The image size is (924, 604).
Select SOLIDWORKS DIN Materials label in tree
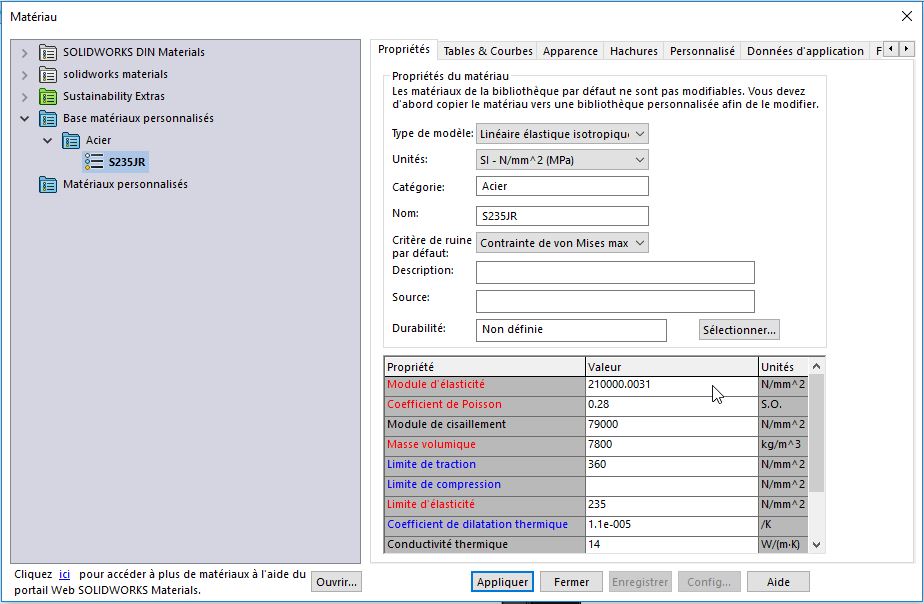[x=134, y=52]
